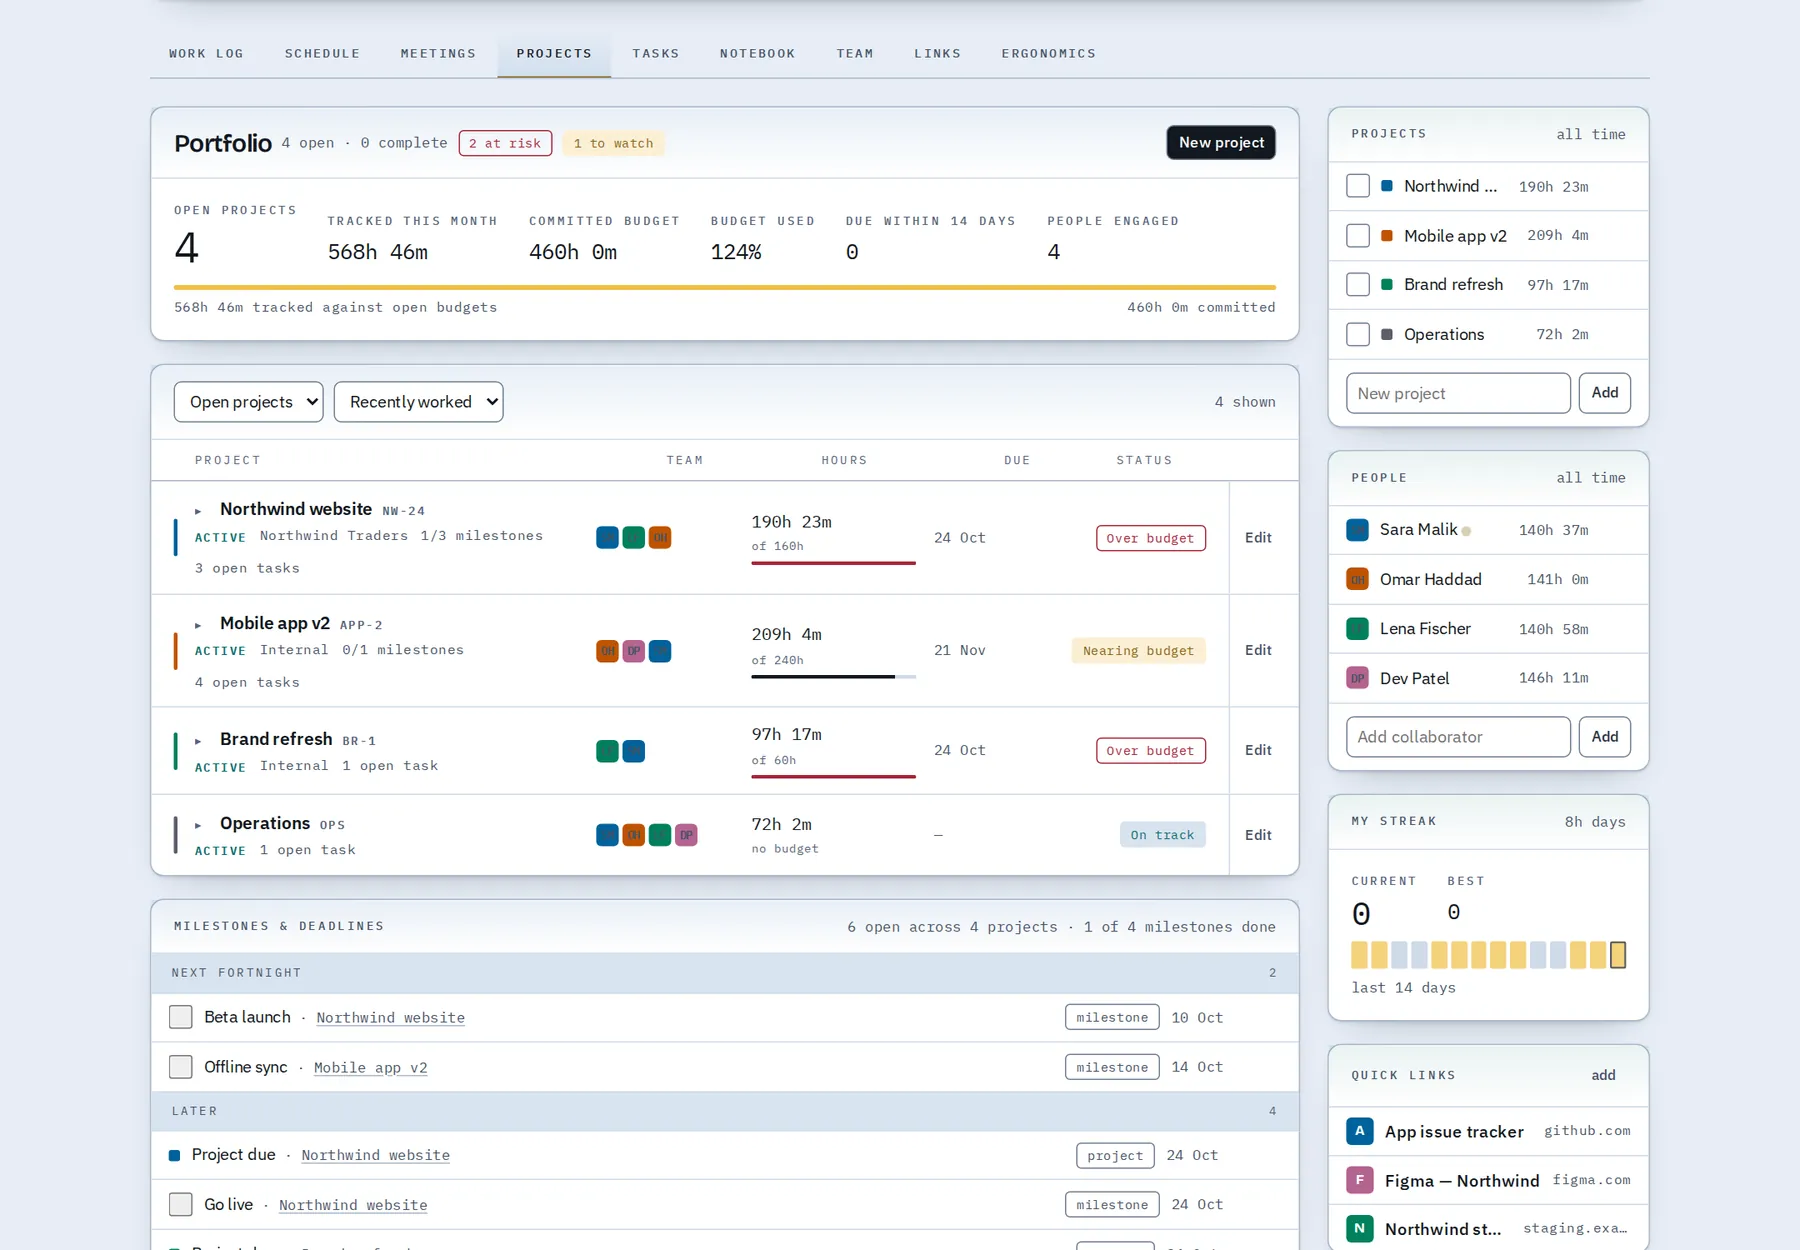The height and width of the screenshot is (1250, 1800).
Task: Open the Schedule tab
Action: point(323,54)
